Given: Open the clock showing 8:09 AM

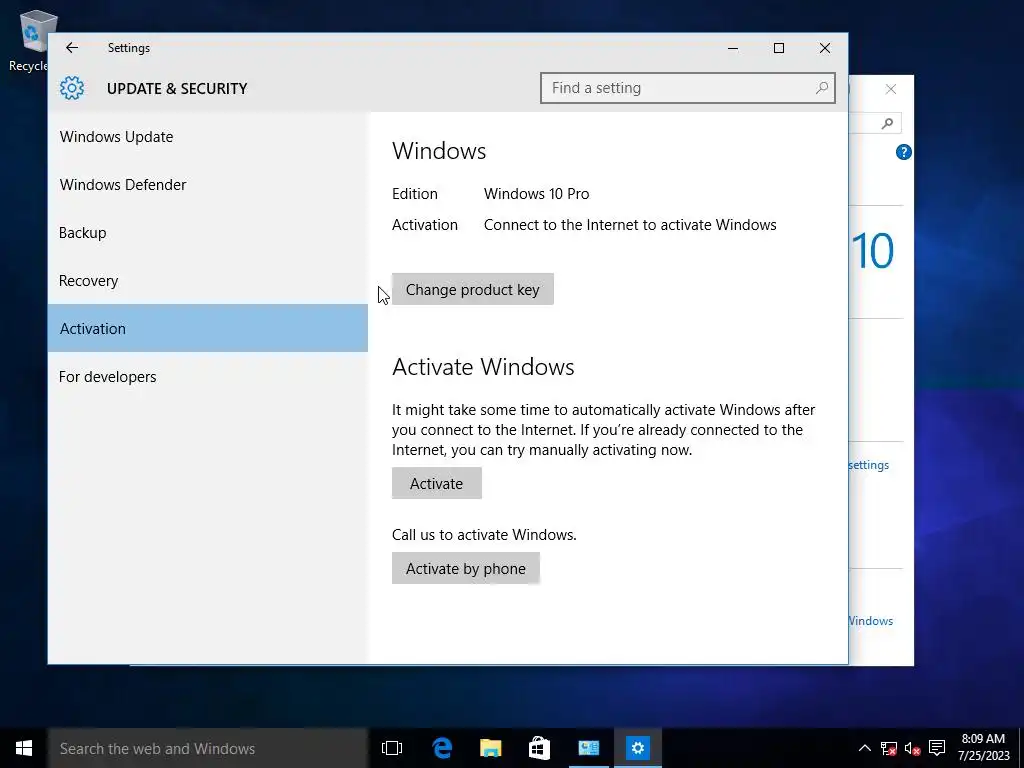Looking at the screenshot, I should 984,748.
